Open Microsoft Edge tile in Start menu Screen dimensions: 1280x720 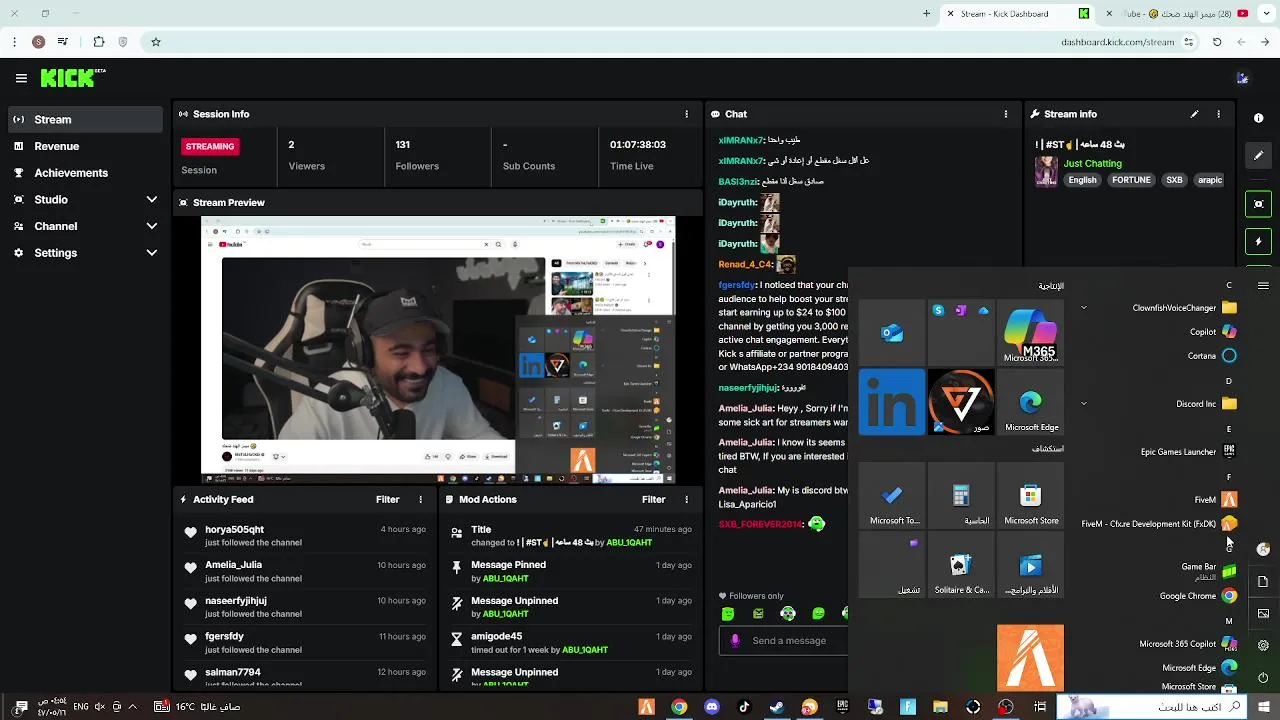[1030, 402]
